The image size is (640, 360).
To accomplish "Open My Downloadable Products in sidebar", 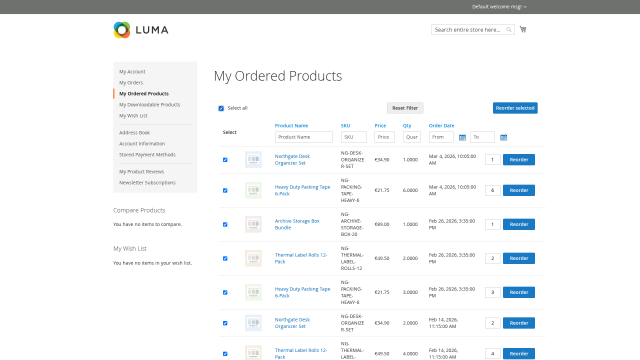I will coord(149,104).
